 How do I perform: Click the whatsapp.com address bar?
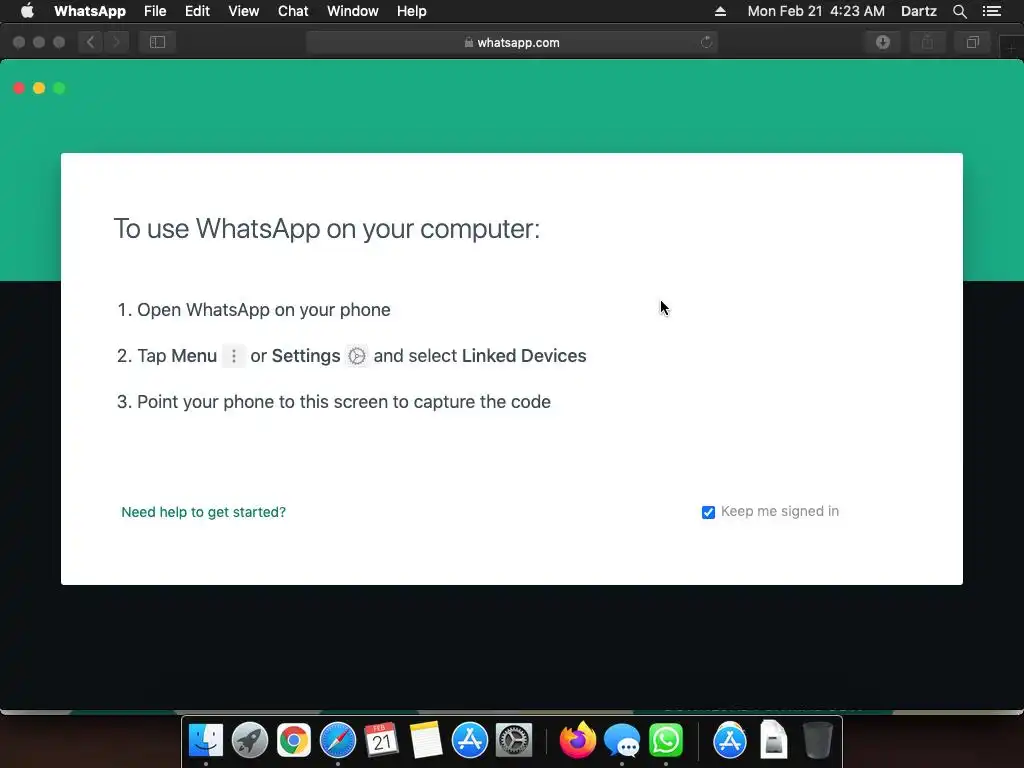point(511,42)
